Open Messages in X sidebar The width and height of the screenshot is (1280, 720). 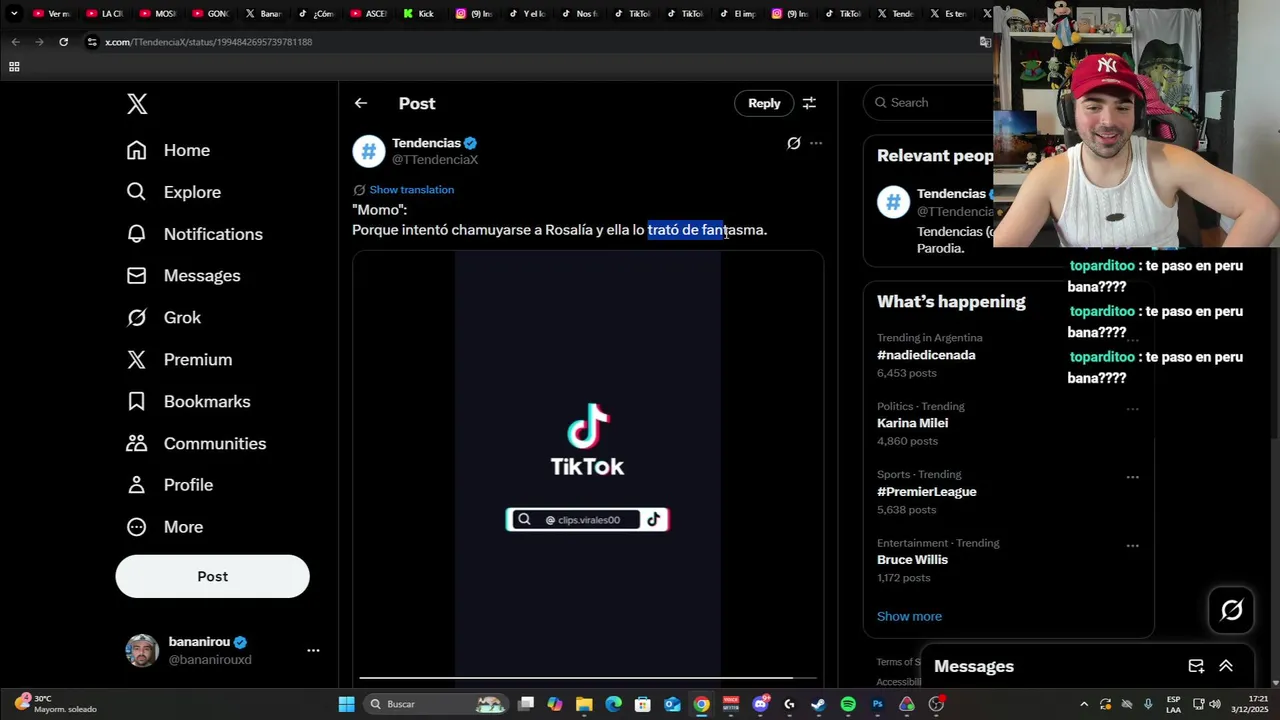(183, 276)
